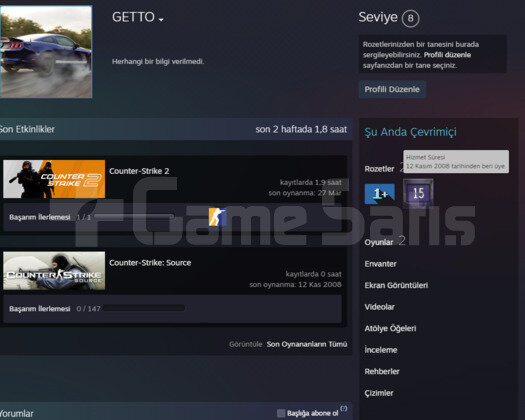Screen dimensions: 525x420
Task: Click the Counter-Strike: Source 0 / 147 progress bar
Action: (144, 308)
